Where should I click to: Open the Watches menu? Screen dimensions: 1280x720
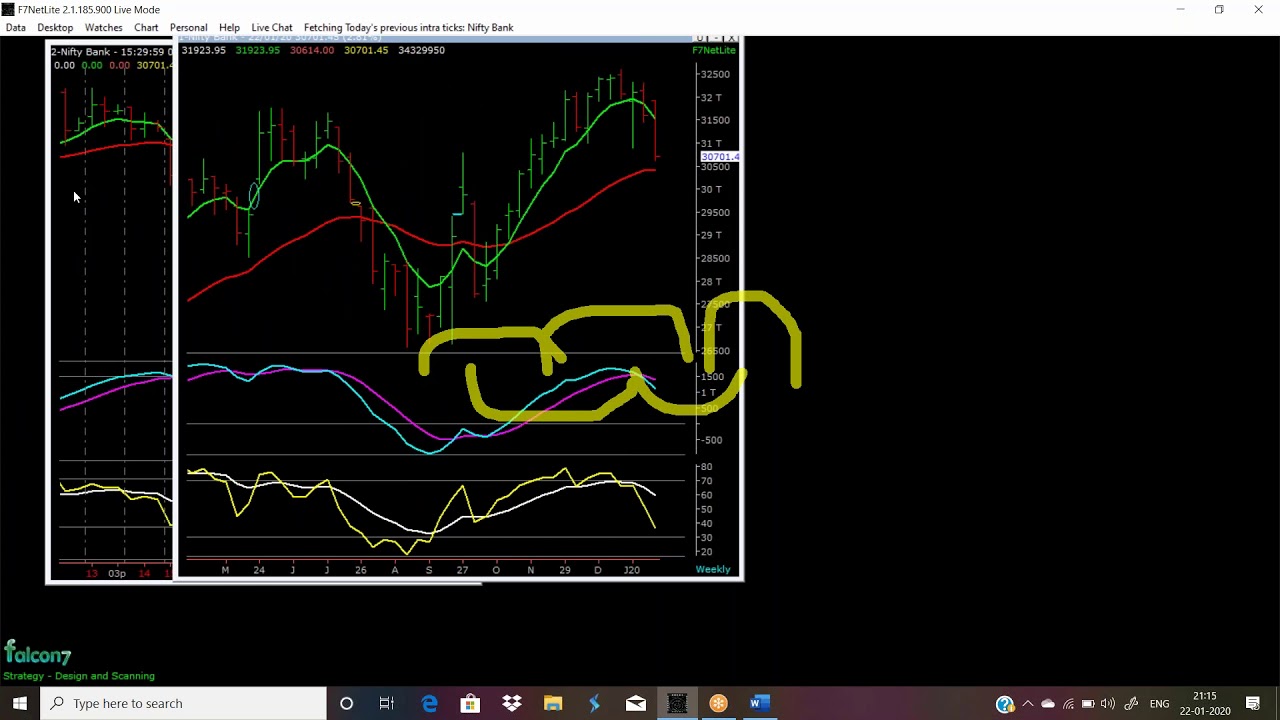(104, 27)
